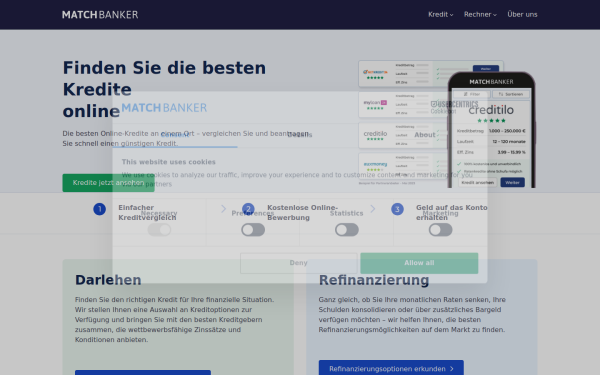Click Sortieren in the phone mockup
Viewport: 600px width, 375px height.
point(511,94)
